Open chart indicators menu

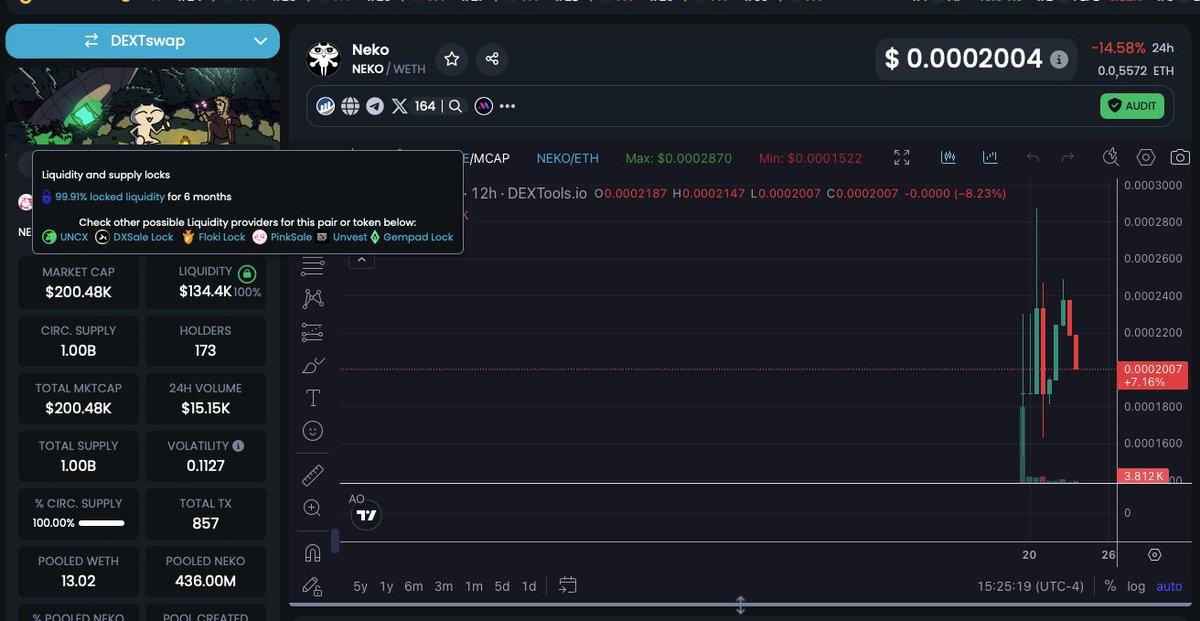[x=990, y=157]
